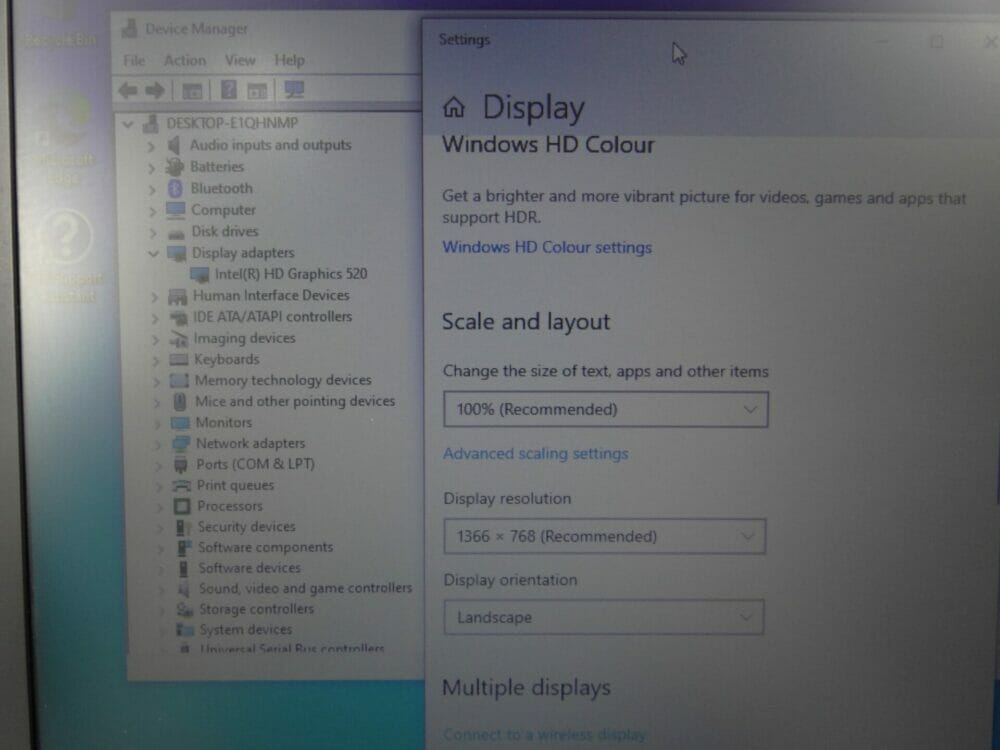1000x750 pixels.
Task: Click the Bluetooth category icon
Action: pyautogui.click(x=175, y=189)
